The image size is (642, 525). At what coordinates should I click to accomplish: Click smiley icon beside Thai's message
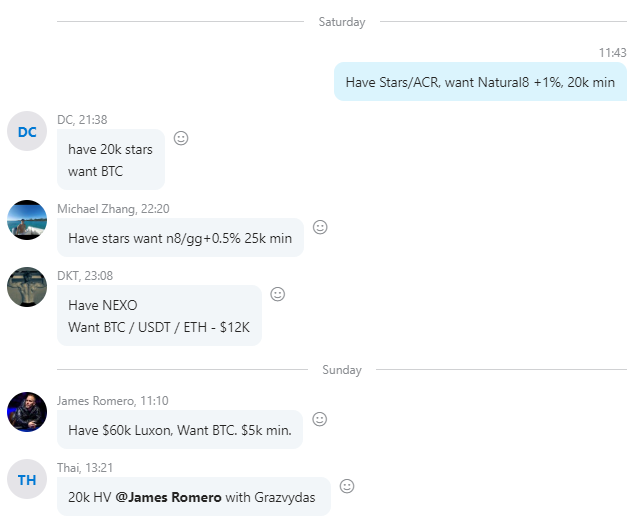point(347,486)
